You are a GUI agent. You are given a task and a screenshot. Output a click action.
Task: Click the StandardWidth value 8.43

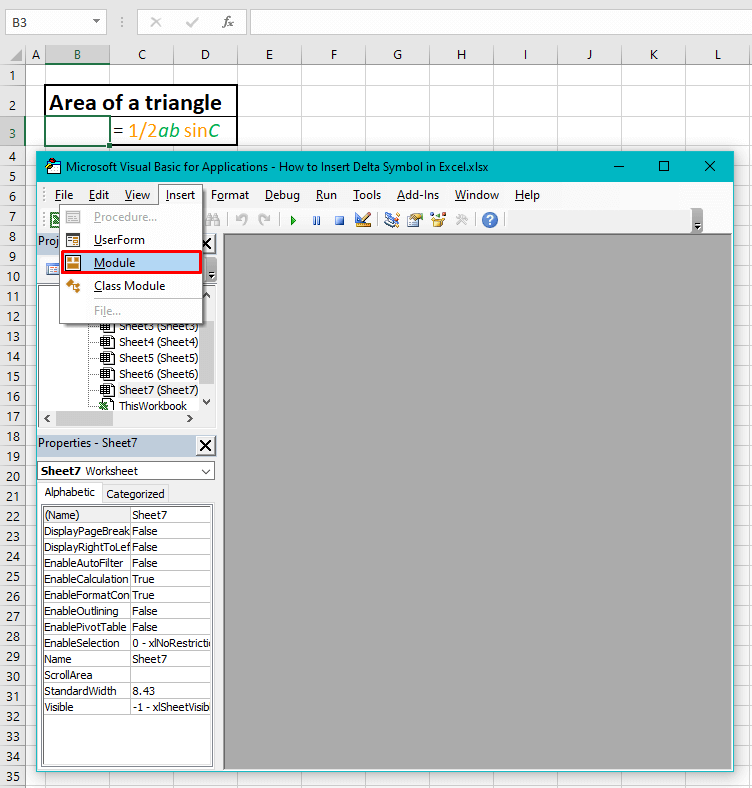click(x=170, y=691)
